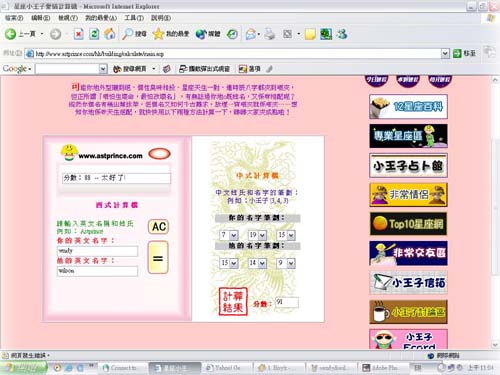This screenshot has height=375, width=500.
Task: Open the Mail envelope icon
Action: coord(251,34)
